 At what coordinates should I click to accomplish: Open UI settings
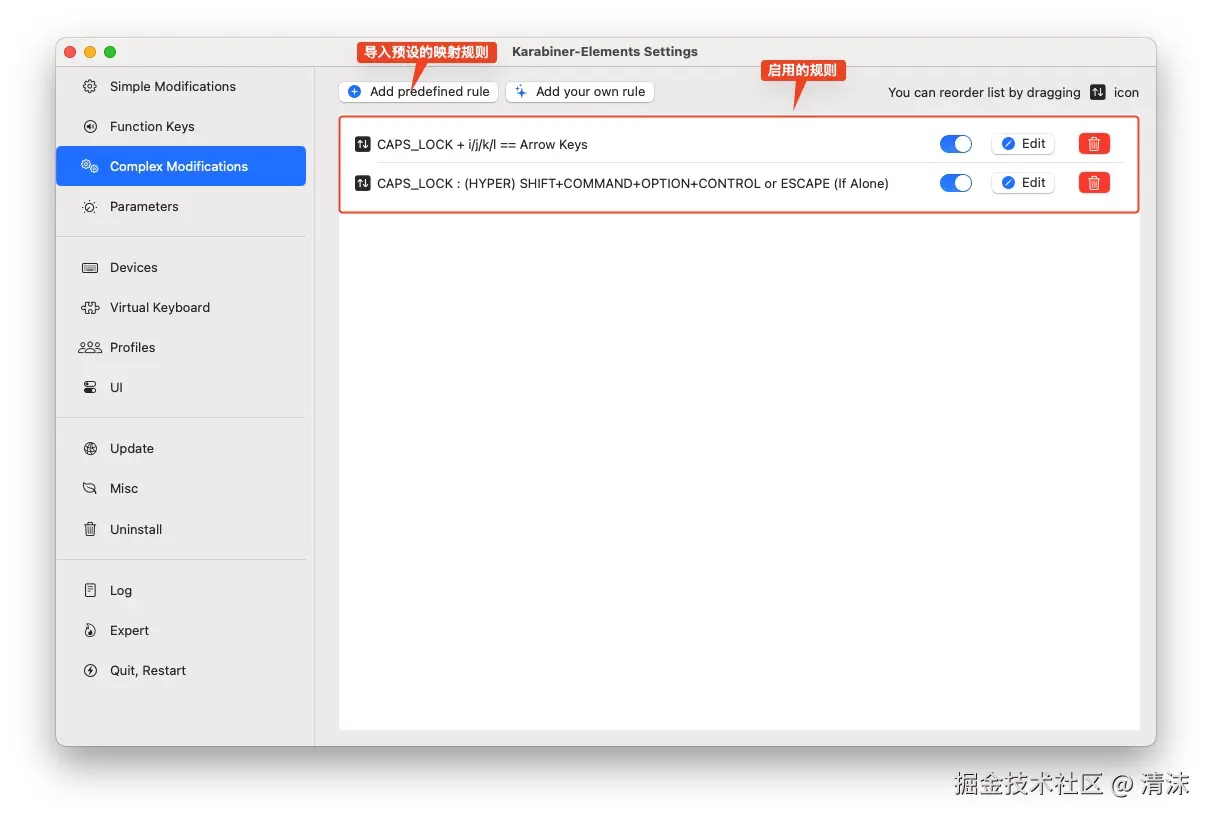pos(181,388)
